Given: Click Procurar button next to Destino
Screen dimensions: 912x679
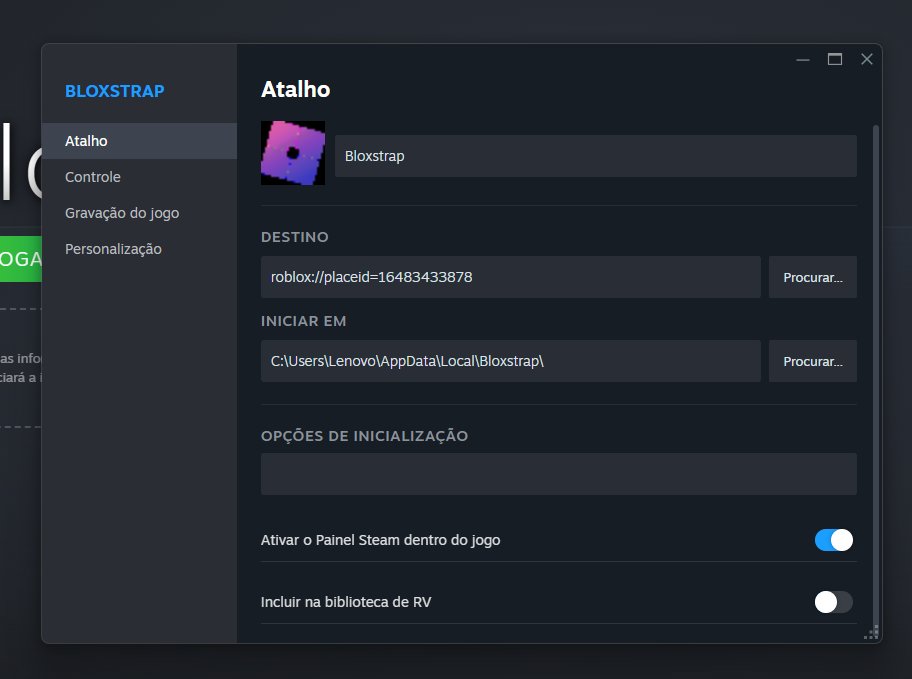Looking at the screenshot, I should pyautogui.click(x=813, y=277).
